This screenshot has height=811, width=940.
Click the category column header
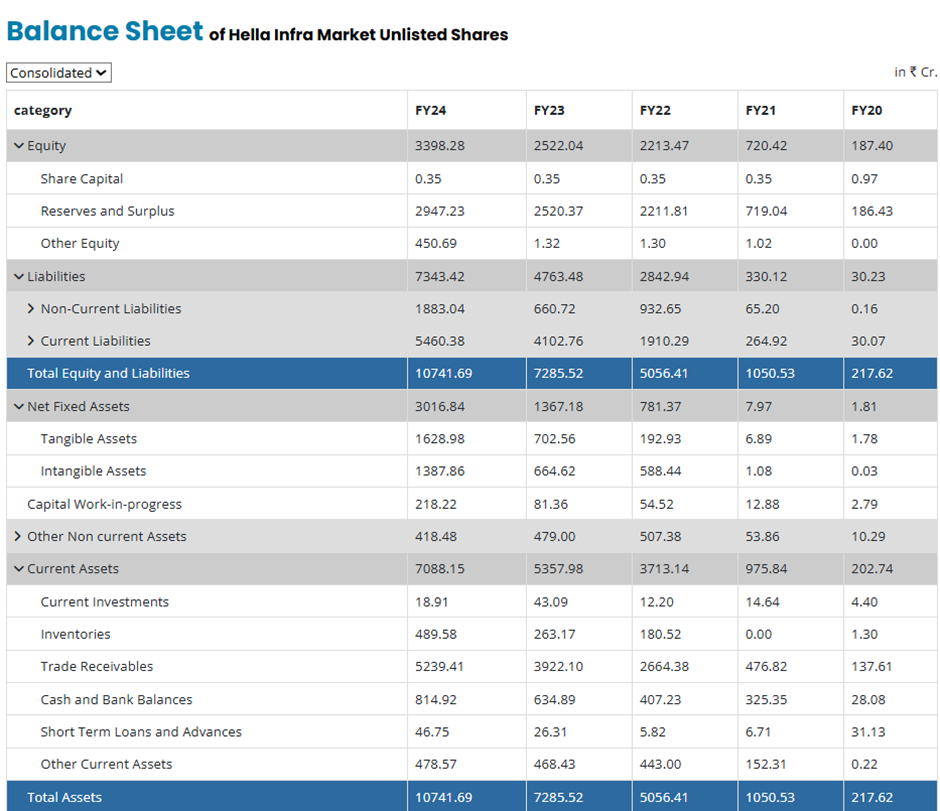pyautogui.click(x=43, y=111)
